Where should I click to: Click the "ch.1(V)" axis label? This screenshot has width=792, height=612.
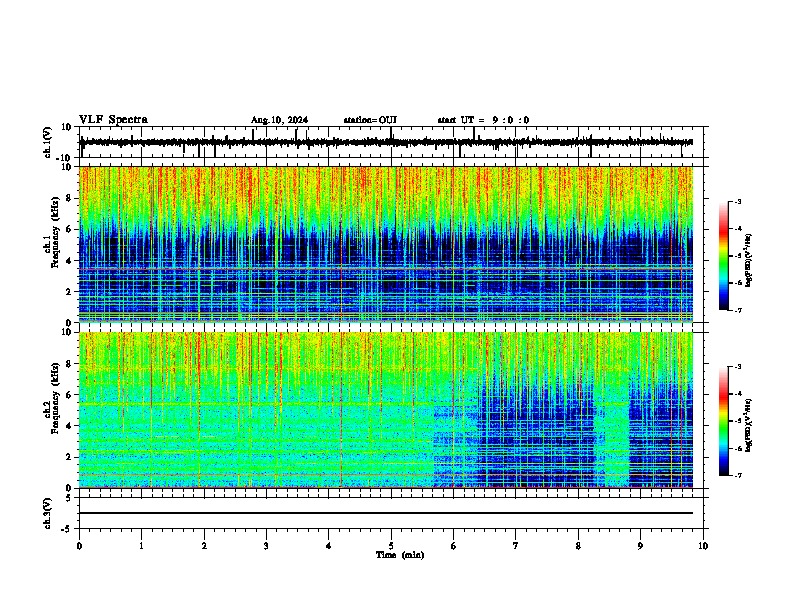pyautogui.click(x=48, y=142)
